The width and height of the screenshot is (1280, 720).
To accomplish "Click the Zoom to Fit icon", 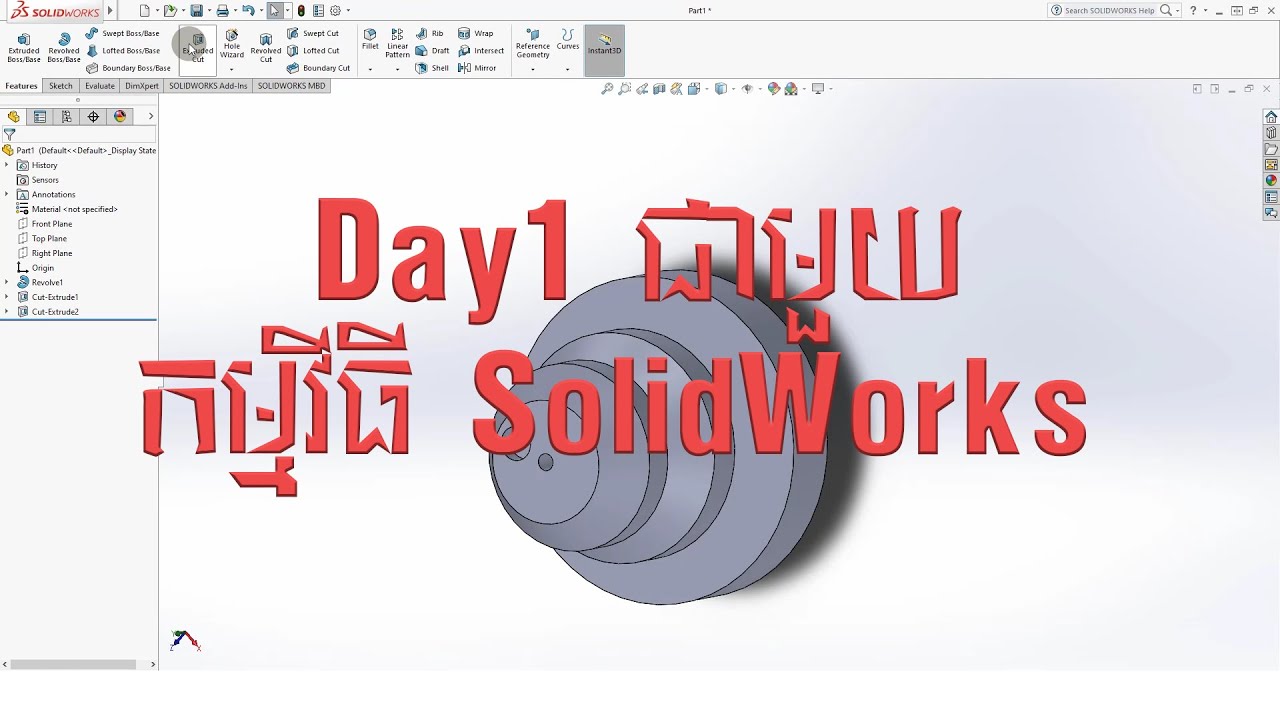I will coord(606,89).
